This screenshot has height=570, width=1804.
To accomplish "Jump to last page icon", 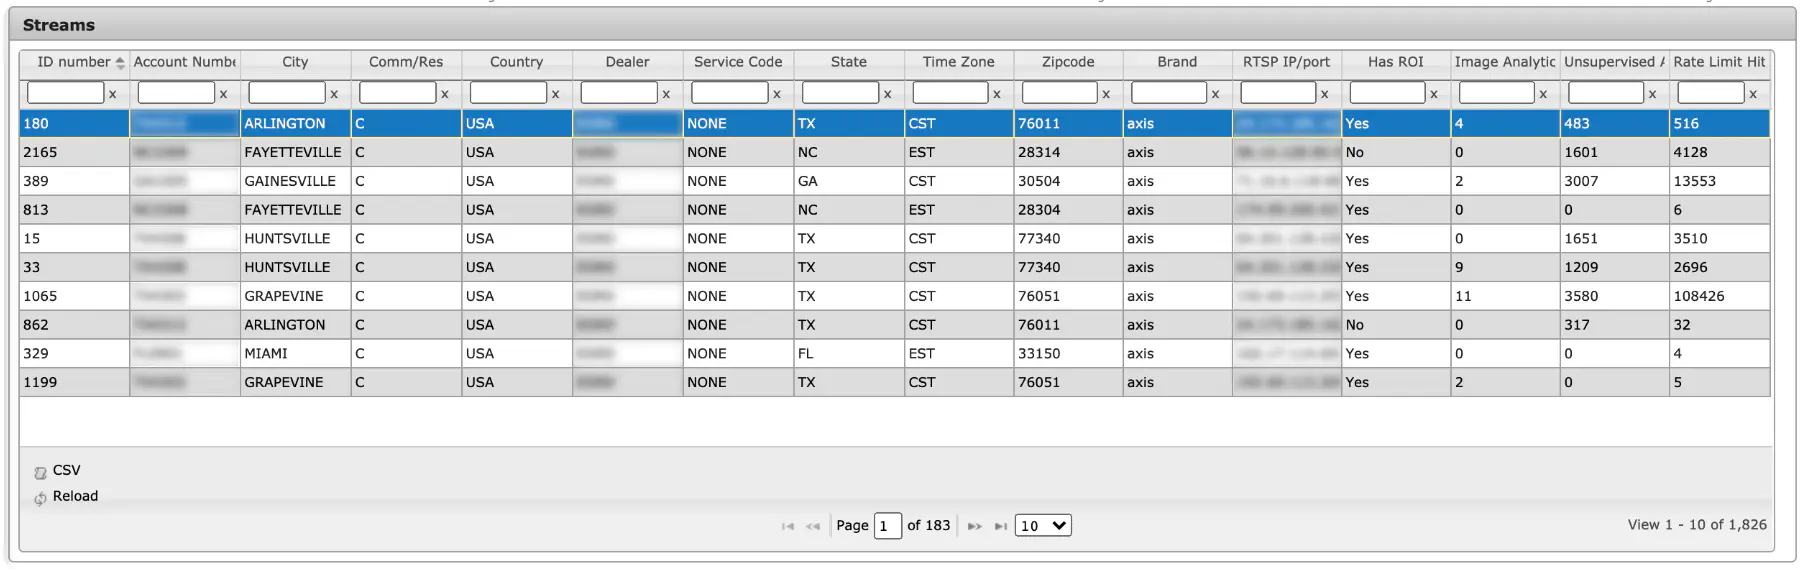I will (x=1001, y=526).
